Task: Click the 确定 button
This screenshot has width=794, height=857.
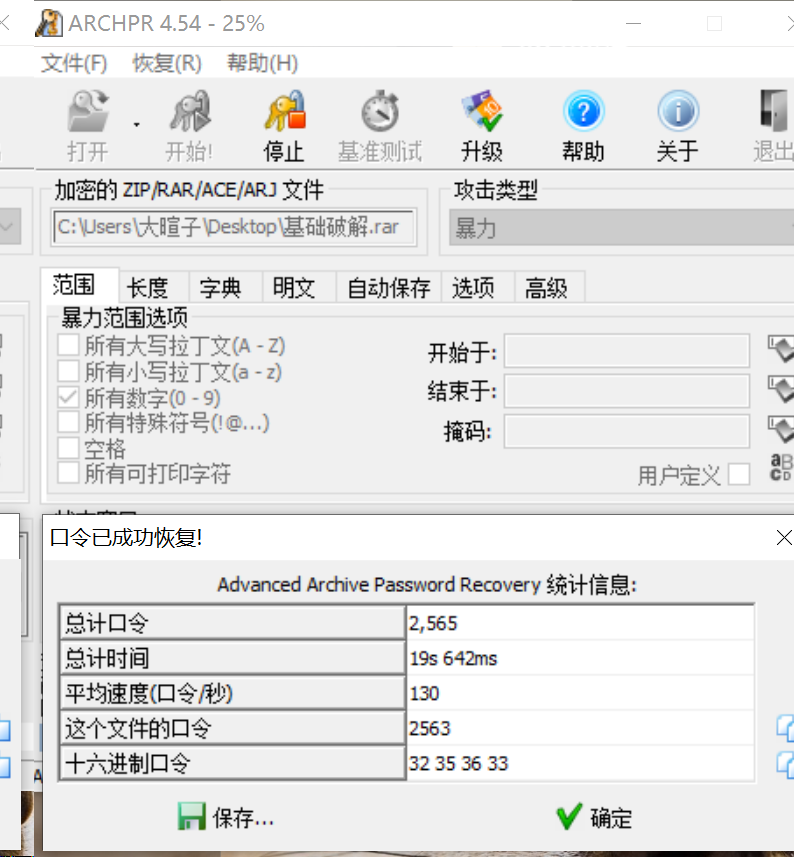Action: pos(594,818)
